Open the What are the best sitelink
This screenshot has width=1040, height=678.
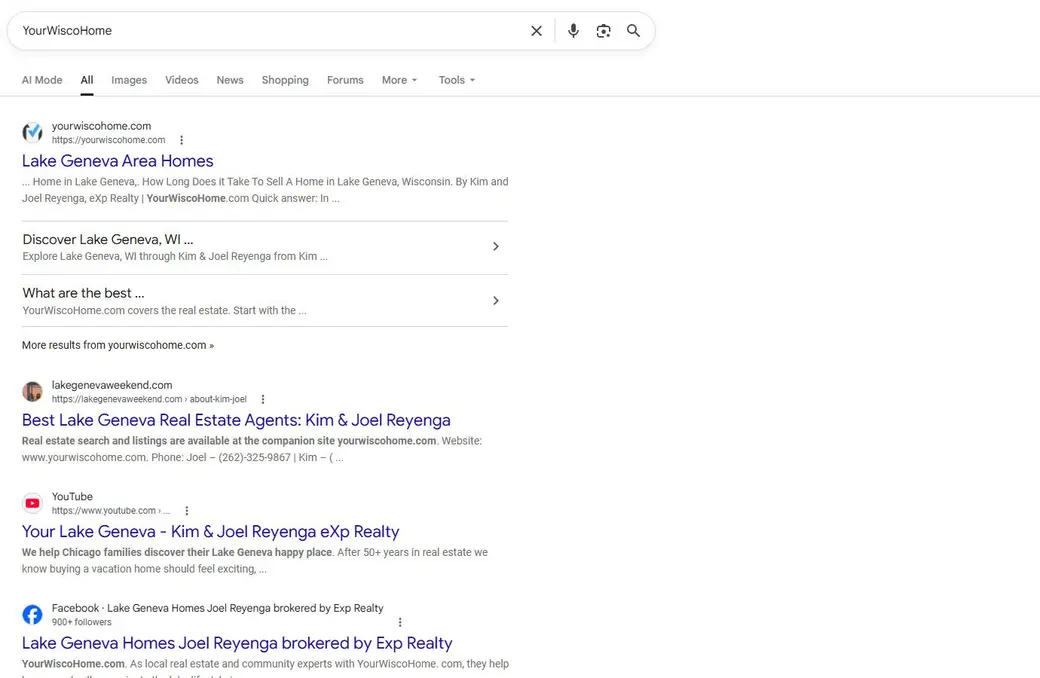(83, 293)
